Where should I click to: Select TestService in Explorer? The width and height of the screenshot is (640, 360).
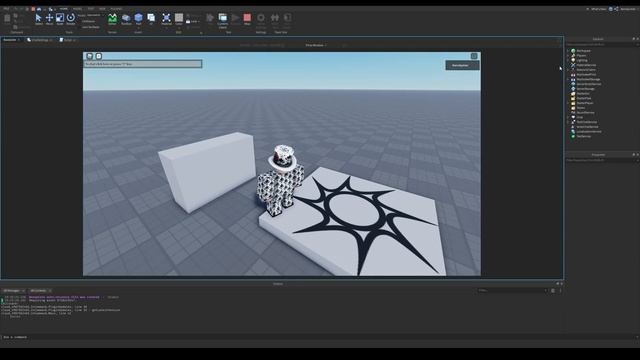[584, 136]
